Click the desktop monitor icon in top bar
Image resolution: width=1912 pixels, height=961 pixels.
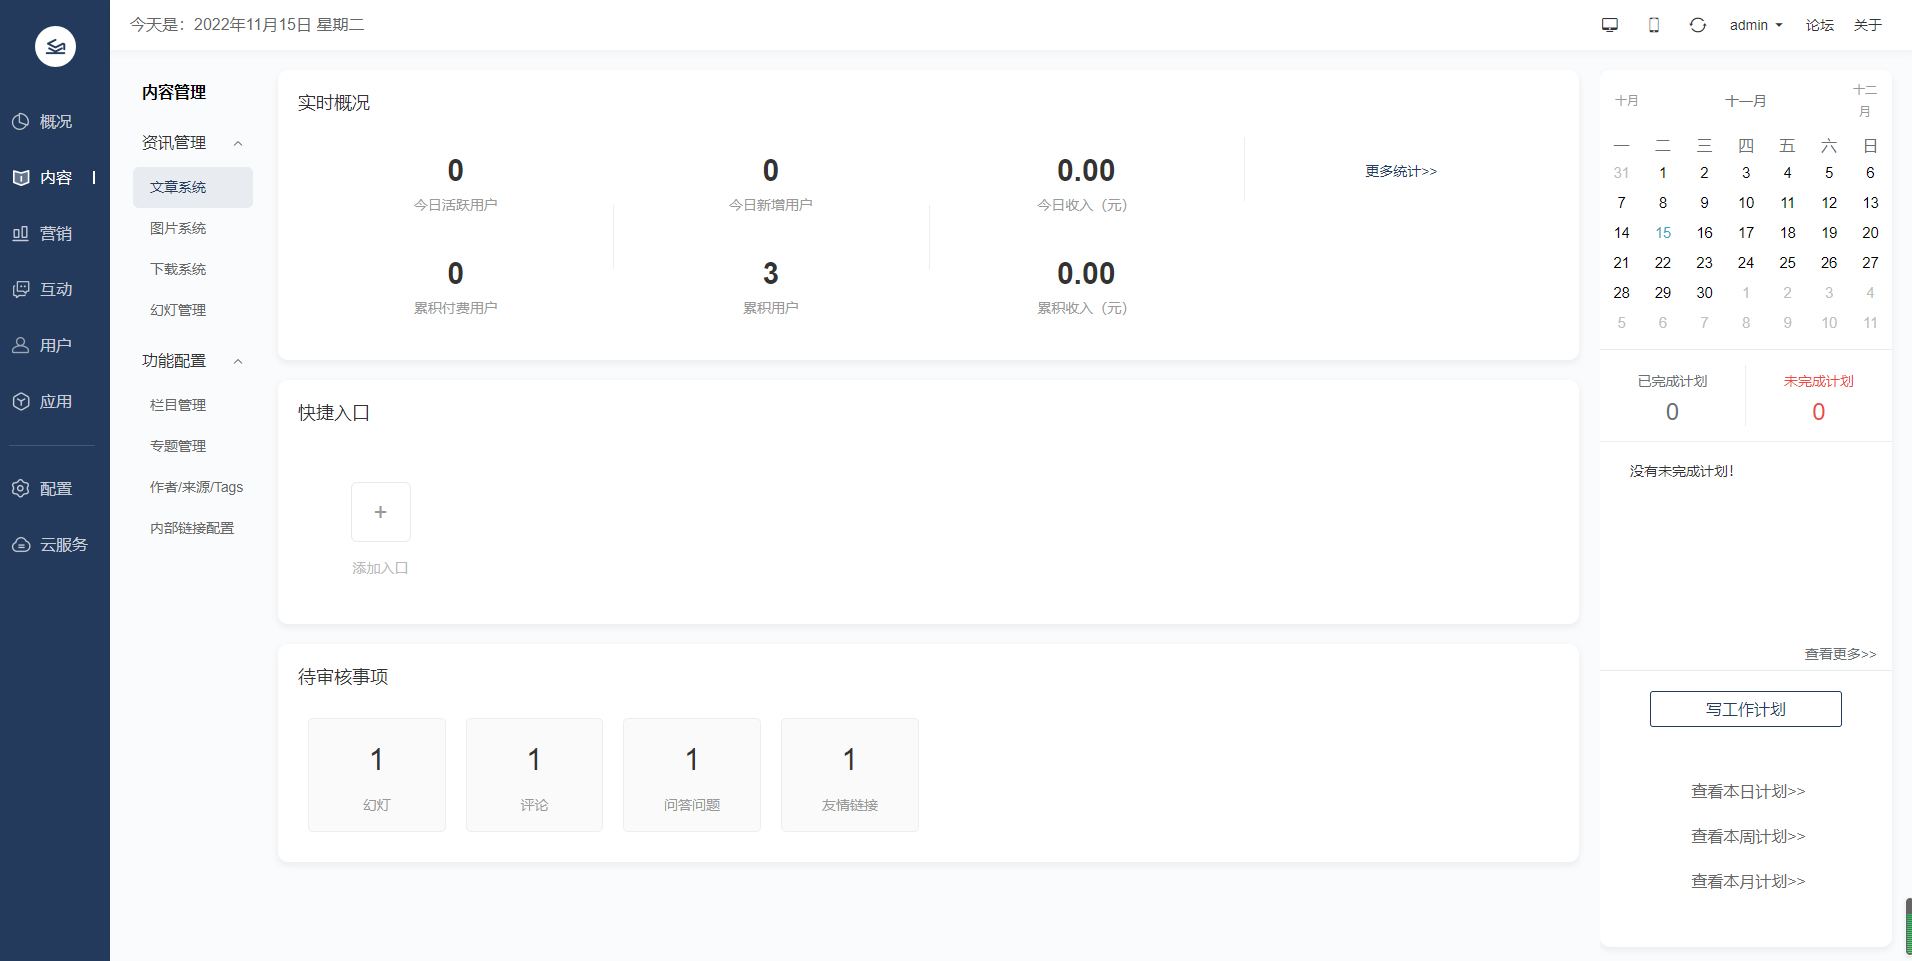[1609, 25]
